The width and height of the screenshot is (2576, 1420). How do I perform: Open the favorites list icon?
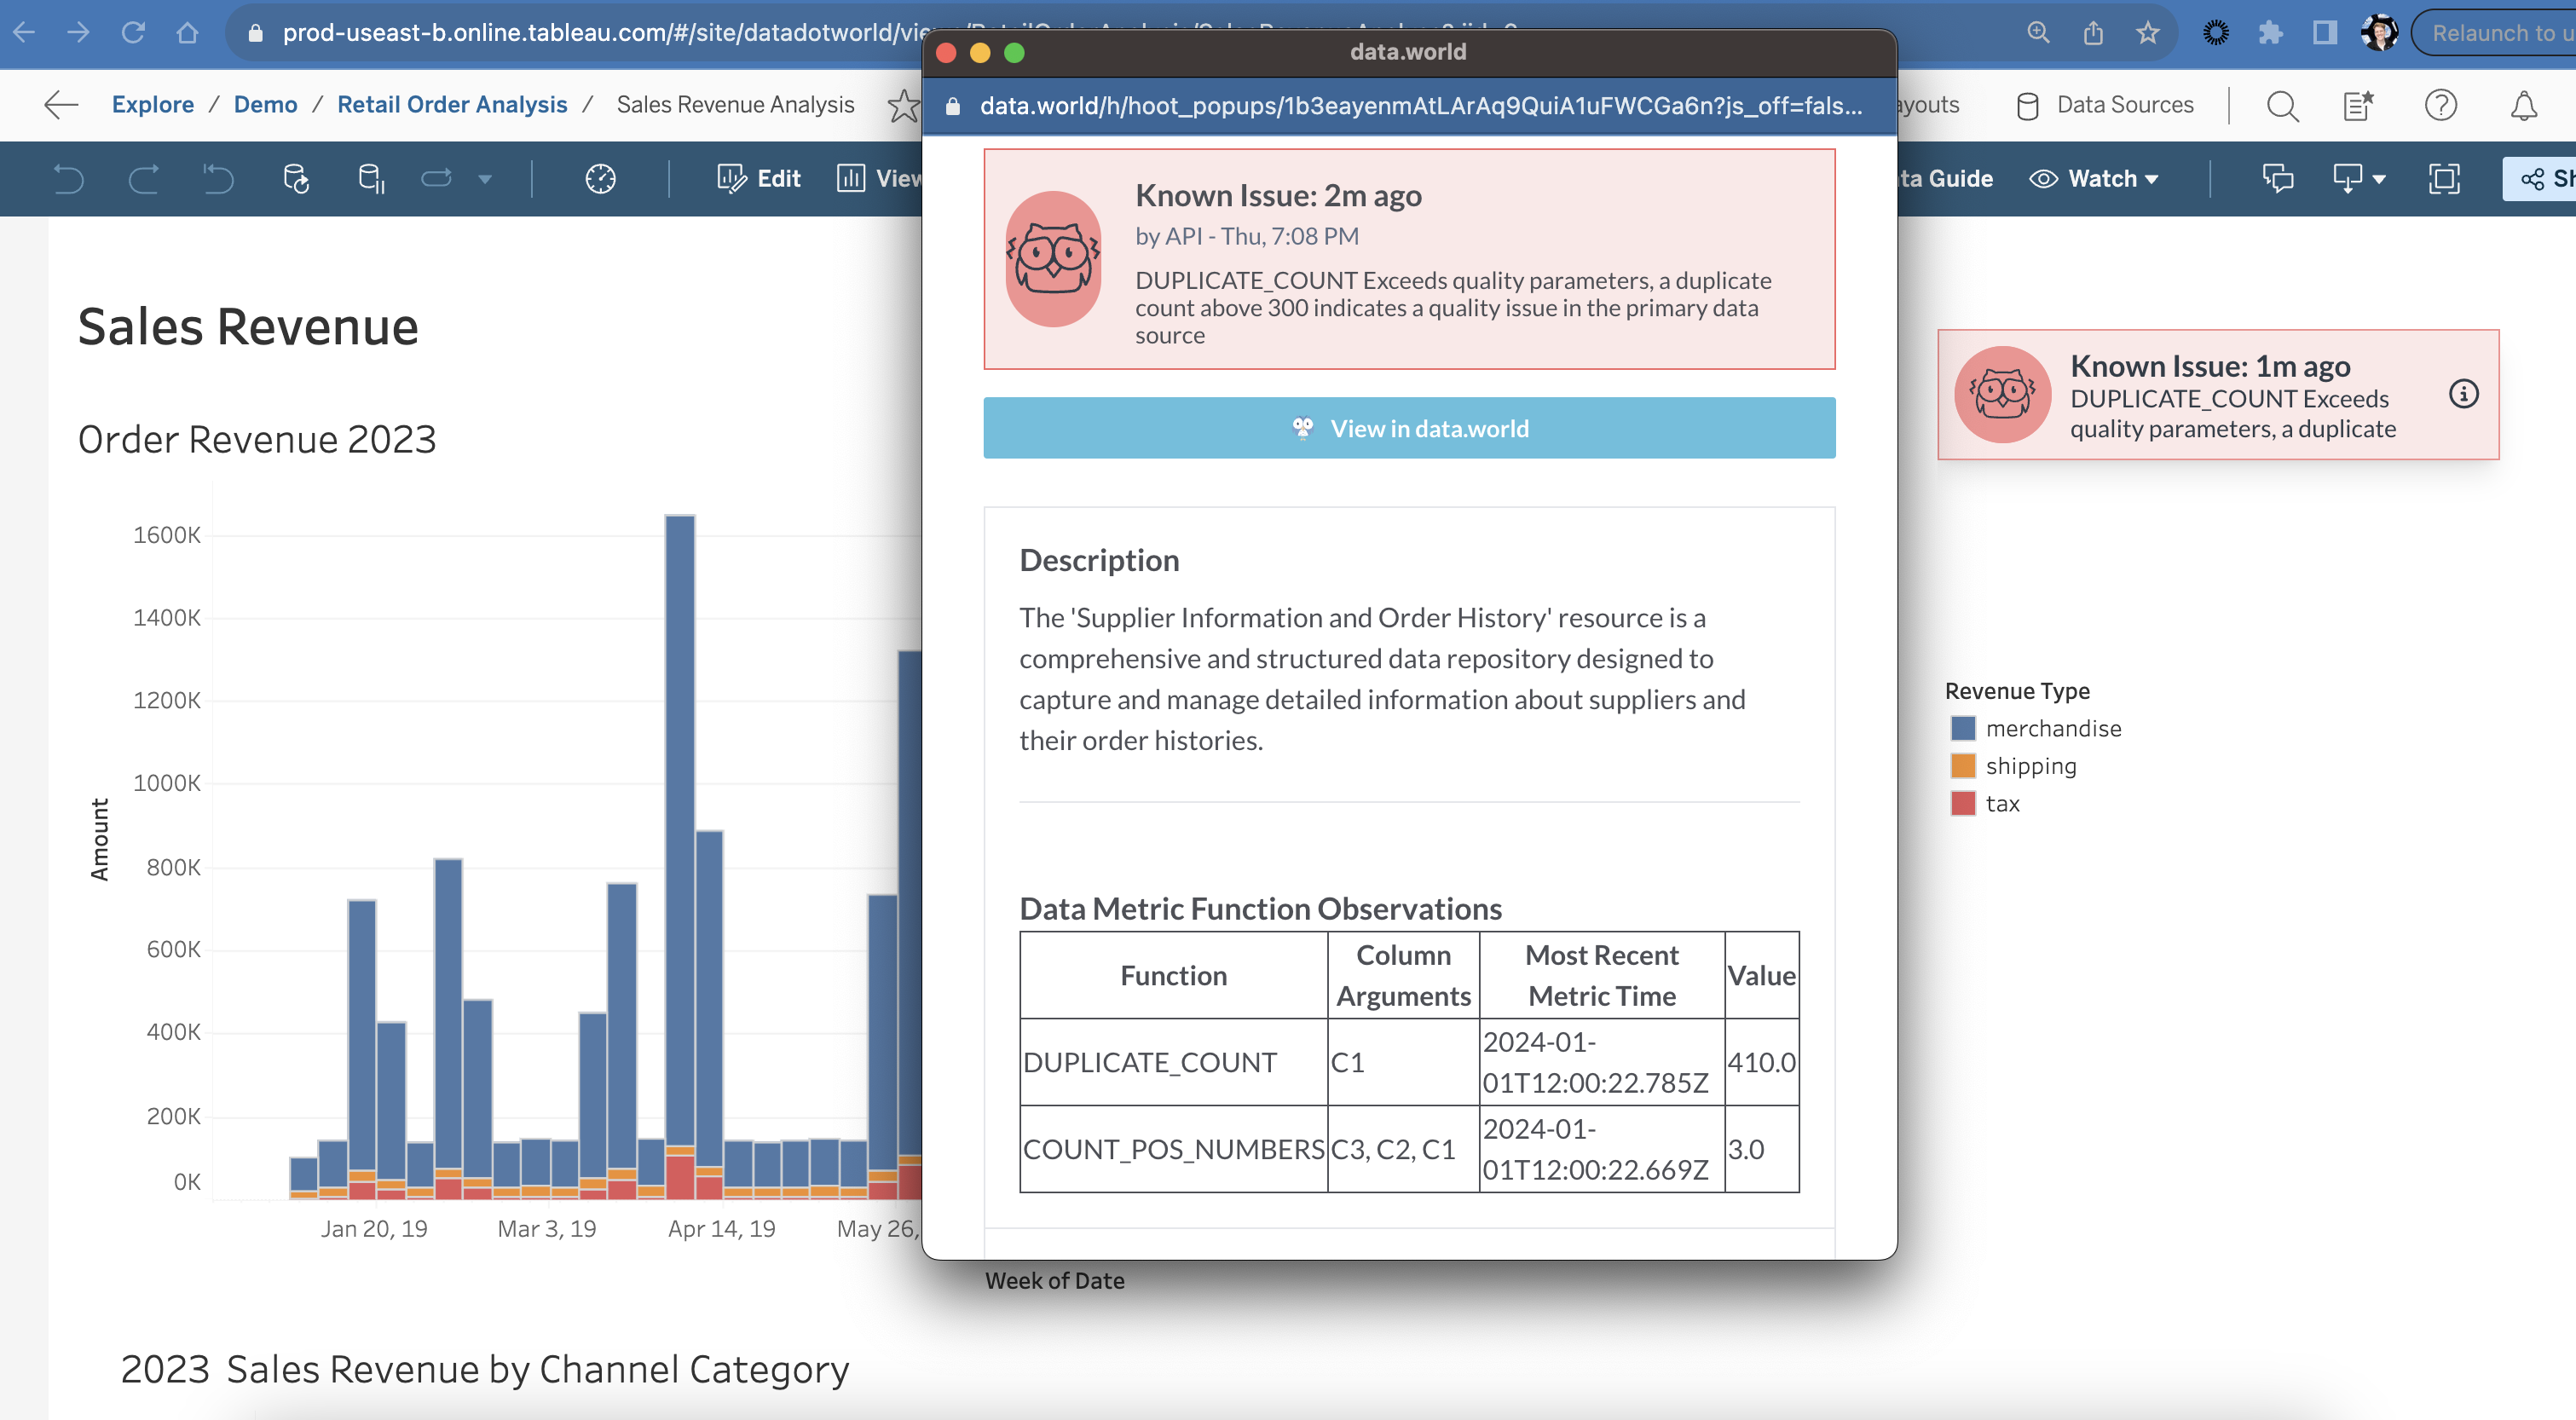point(2358,105)
